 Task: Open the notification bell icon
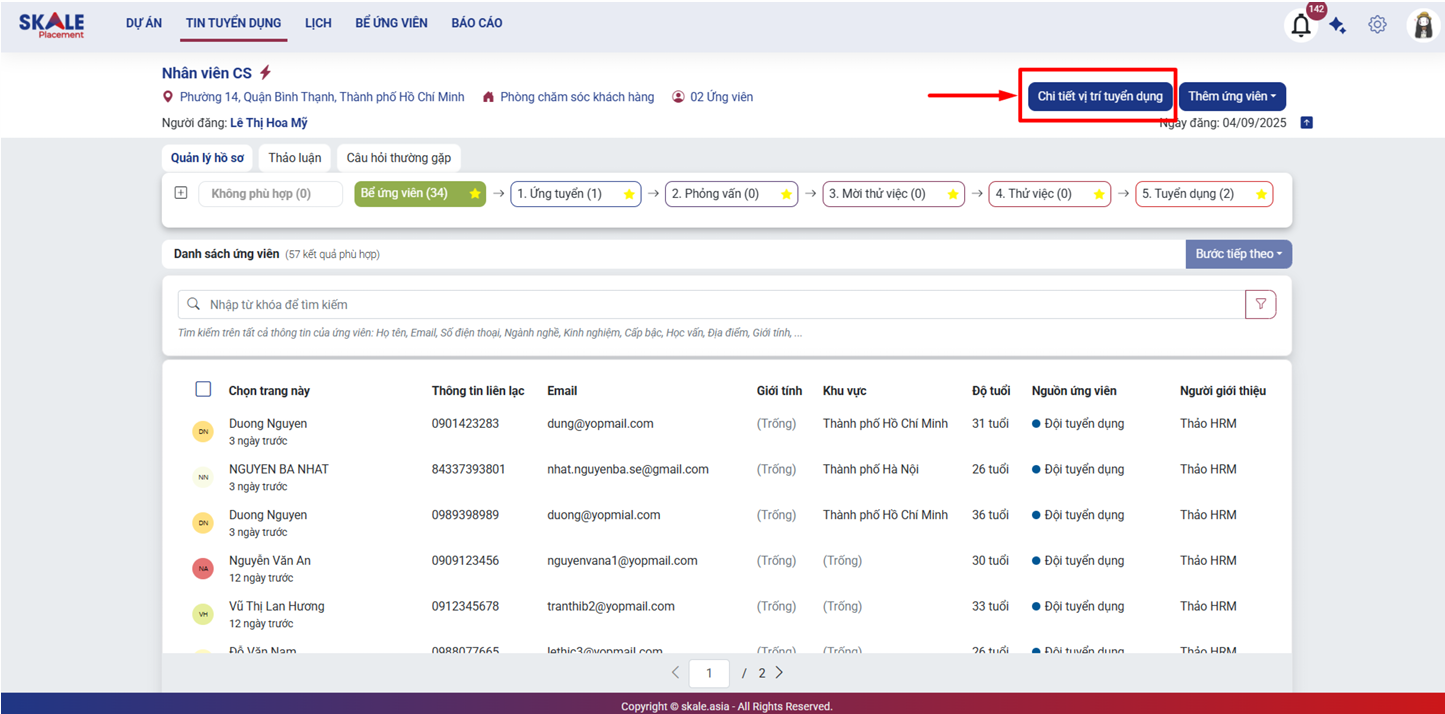tap(1300, 26)
